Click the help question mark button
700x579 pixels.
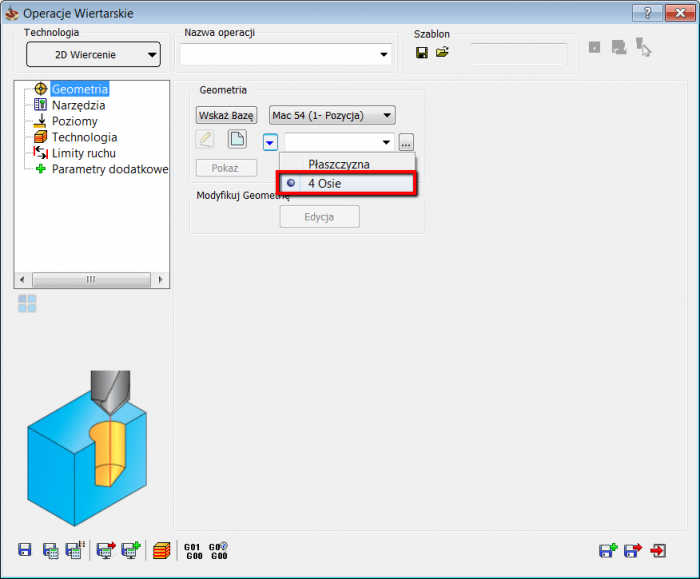point(649,13)
